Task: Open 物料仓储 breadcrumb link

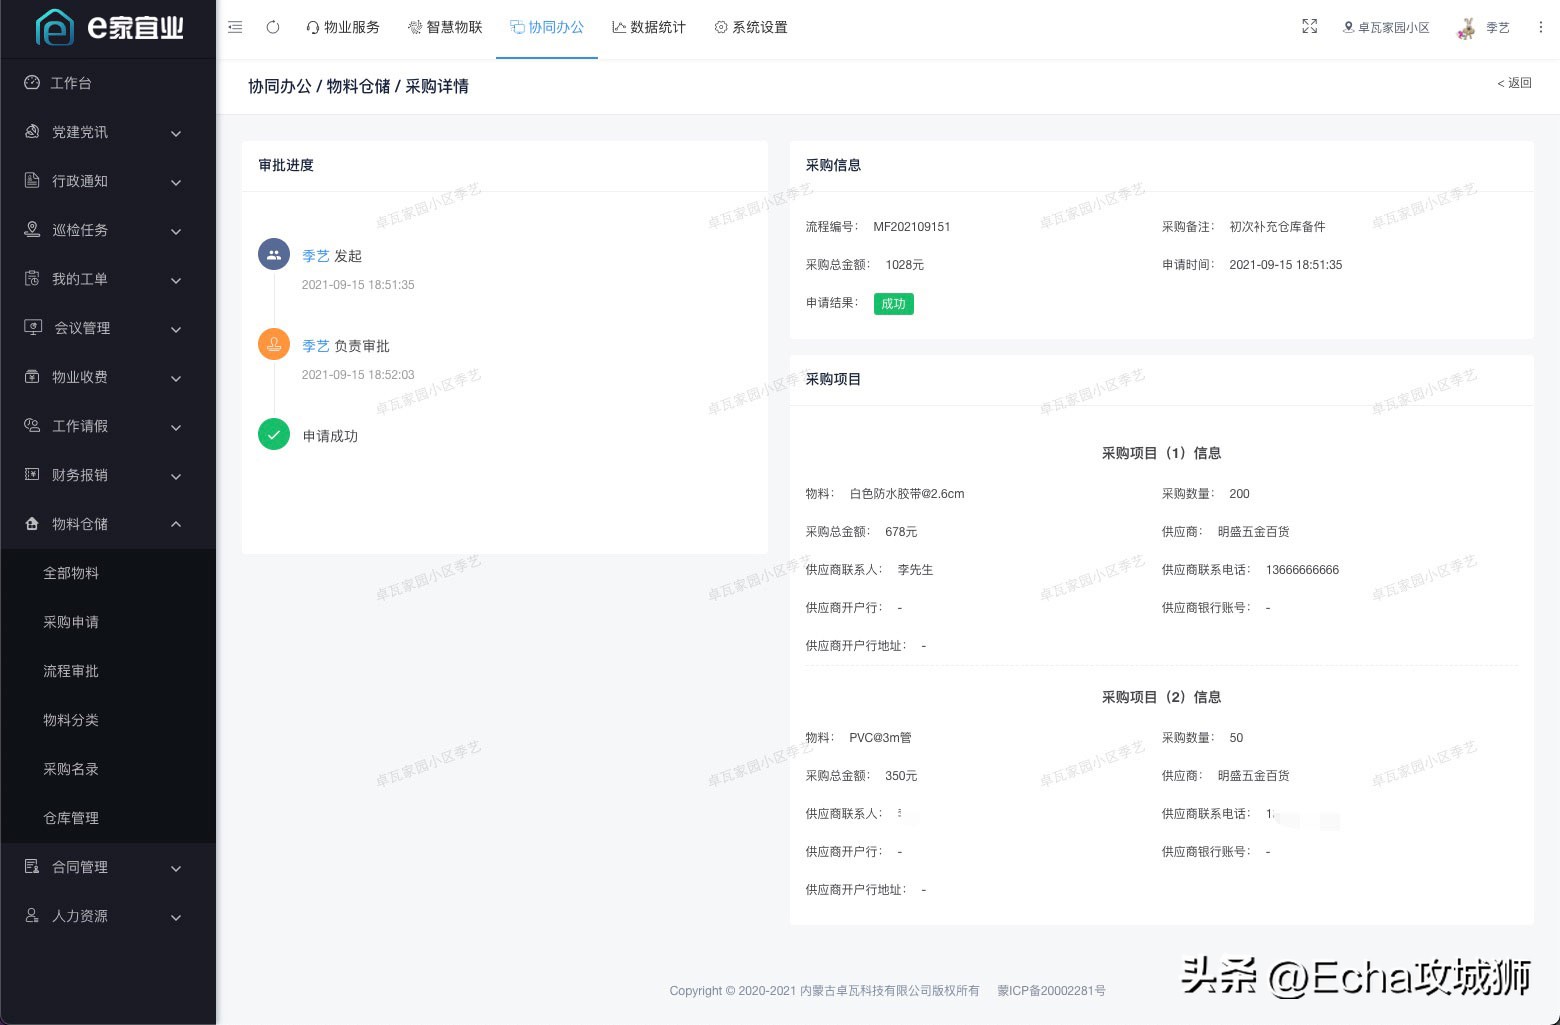Action: point(355,86)
